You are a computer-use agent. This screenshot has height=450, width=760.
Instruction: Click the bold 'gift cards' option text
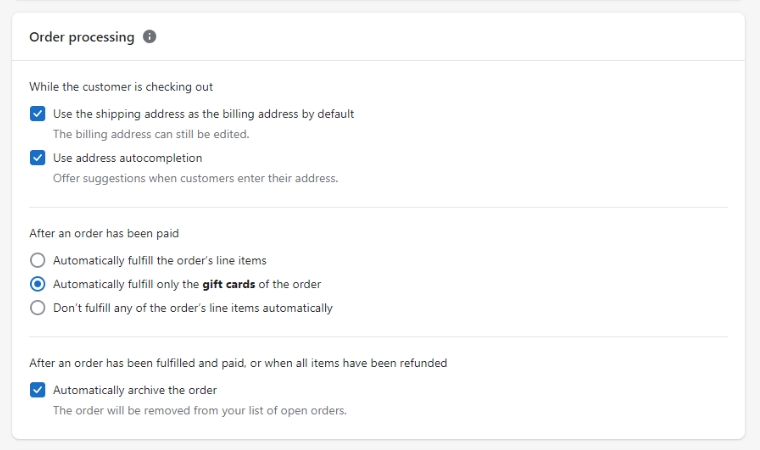pyautogui.click(x=229, y=284)
